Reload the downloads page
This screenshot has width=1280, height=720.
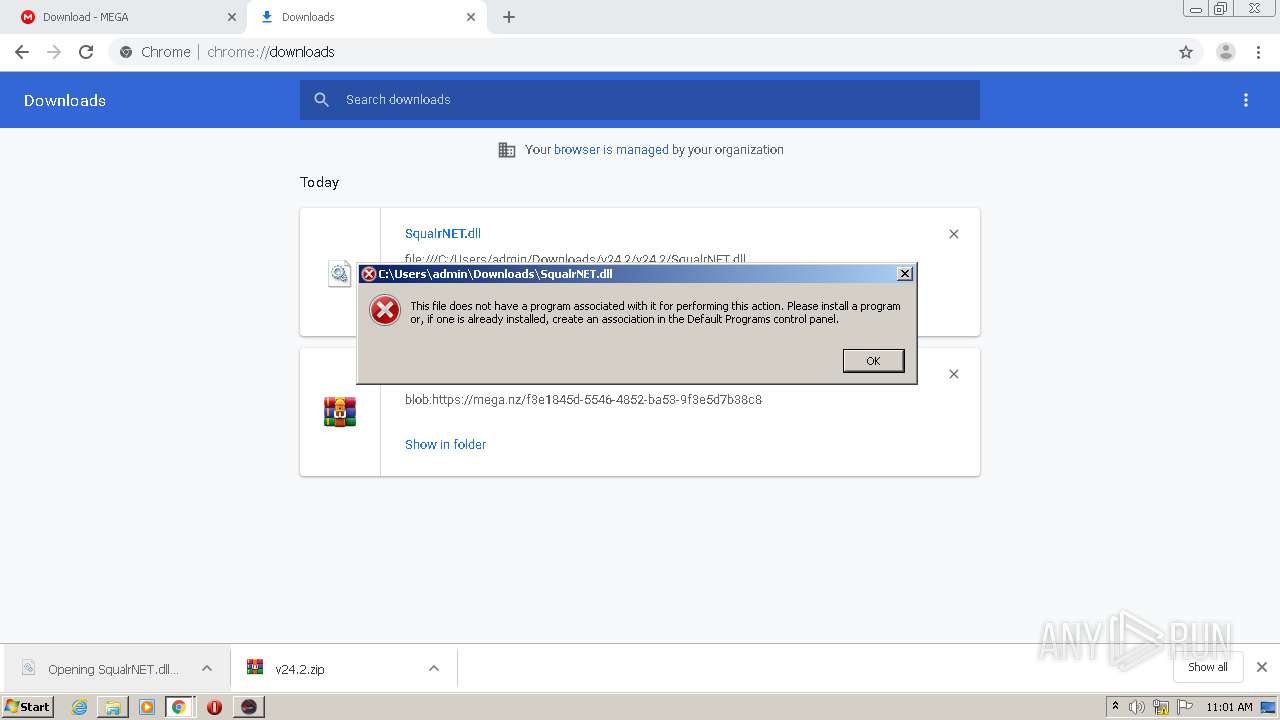coord(86,52)
